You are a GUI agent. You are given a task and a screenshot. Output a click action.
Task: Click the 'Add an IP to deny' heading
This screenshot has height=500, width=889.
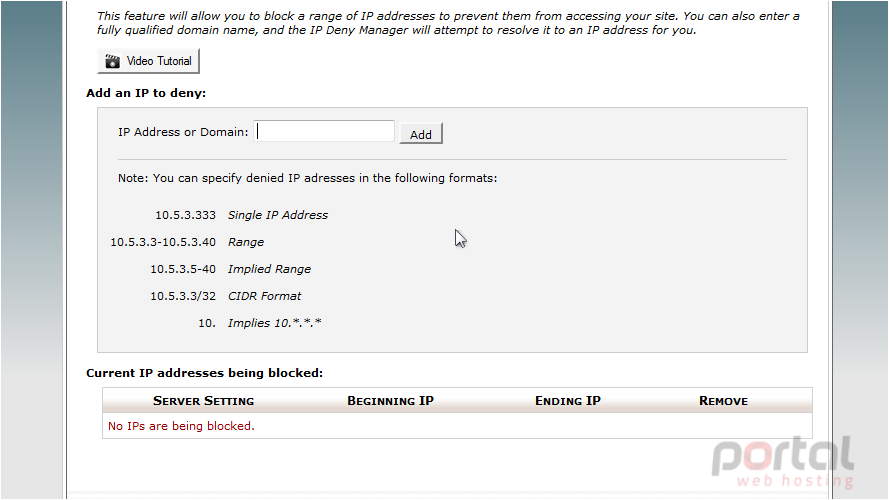[146, 93]
